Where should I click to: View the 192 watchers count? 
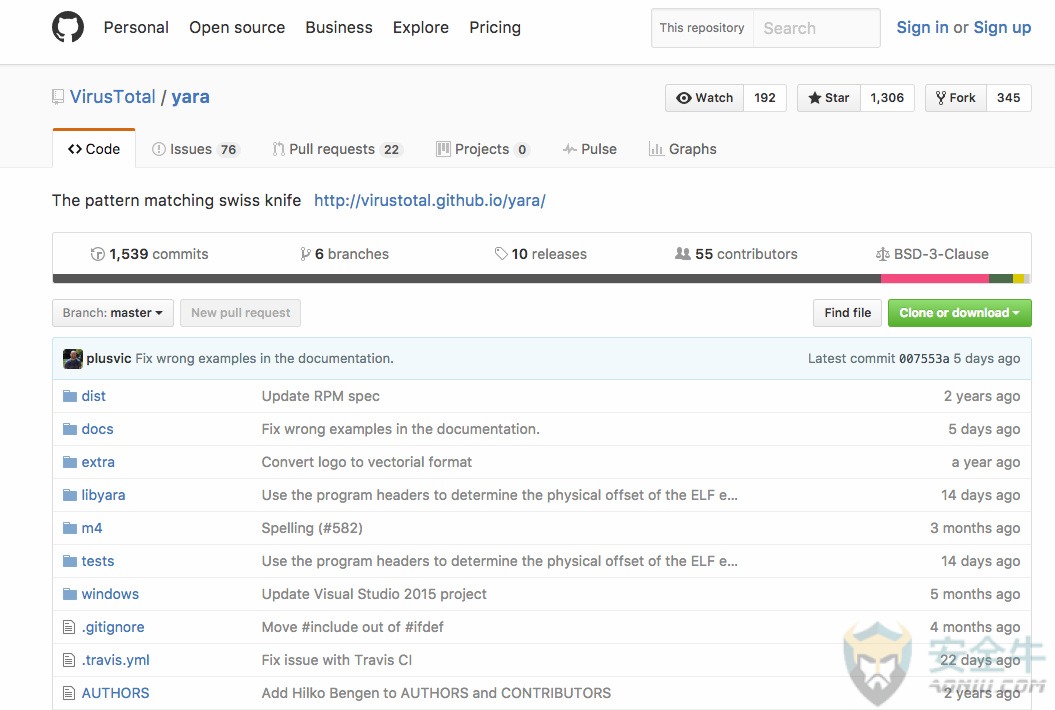[765, 98]
